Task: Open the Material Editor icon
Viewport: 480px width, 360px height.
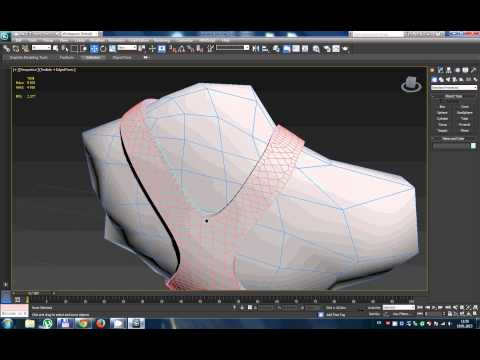Action: 316,49
